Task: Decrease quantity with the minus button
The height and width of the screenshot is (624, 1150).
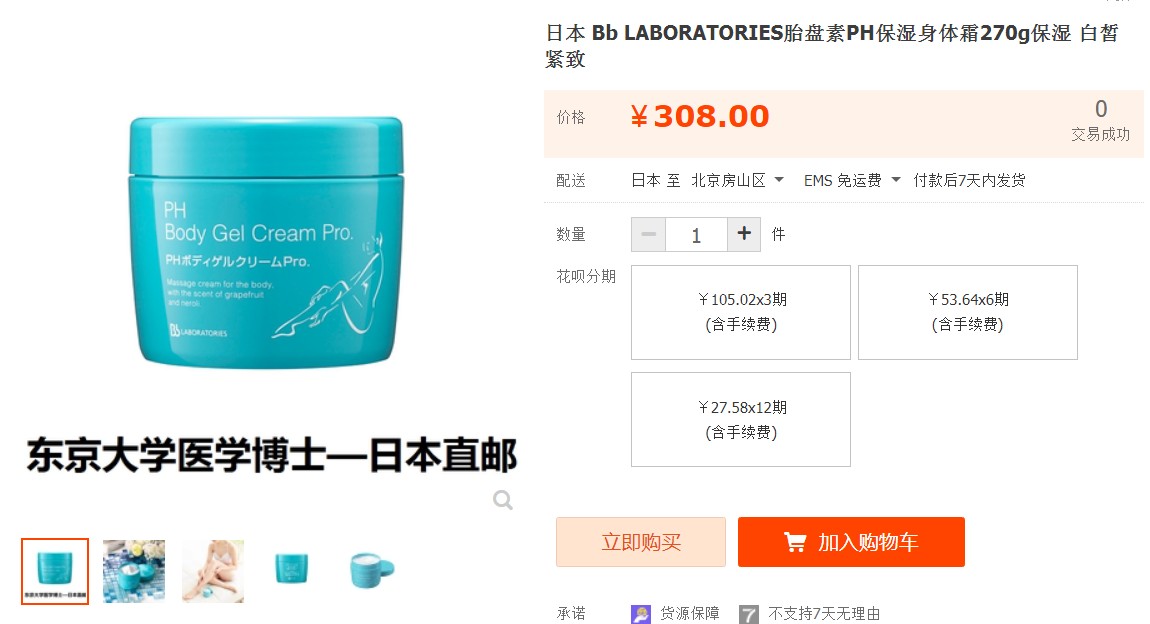Action: point(648,234)
